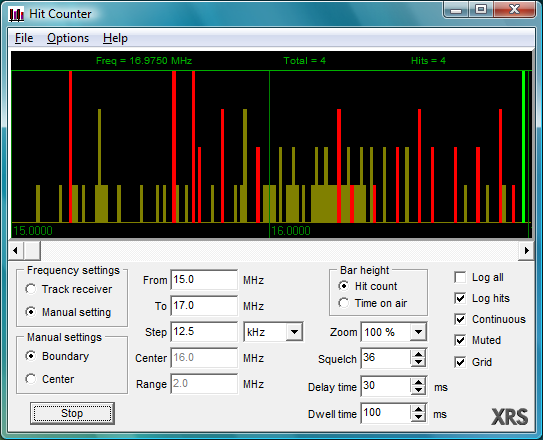543x440 pixels.
Task: Select the Track receiver radio button
Action: point(30,289)
